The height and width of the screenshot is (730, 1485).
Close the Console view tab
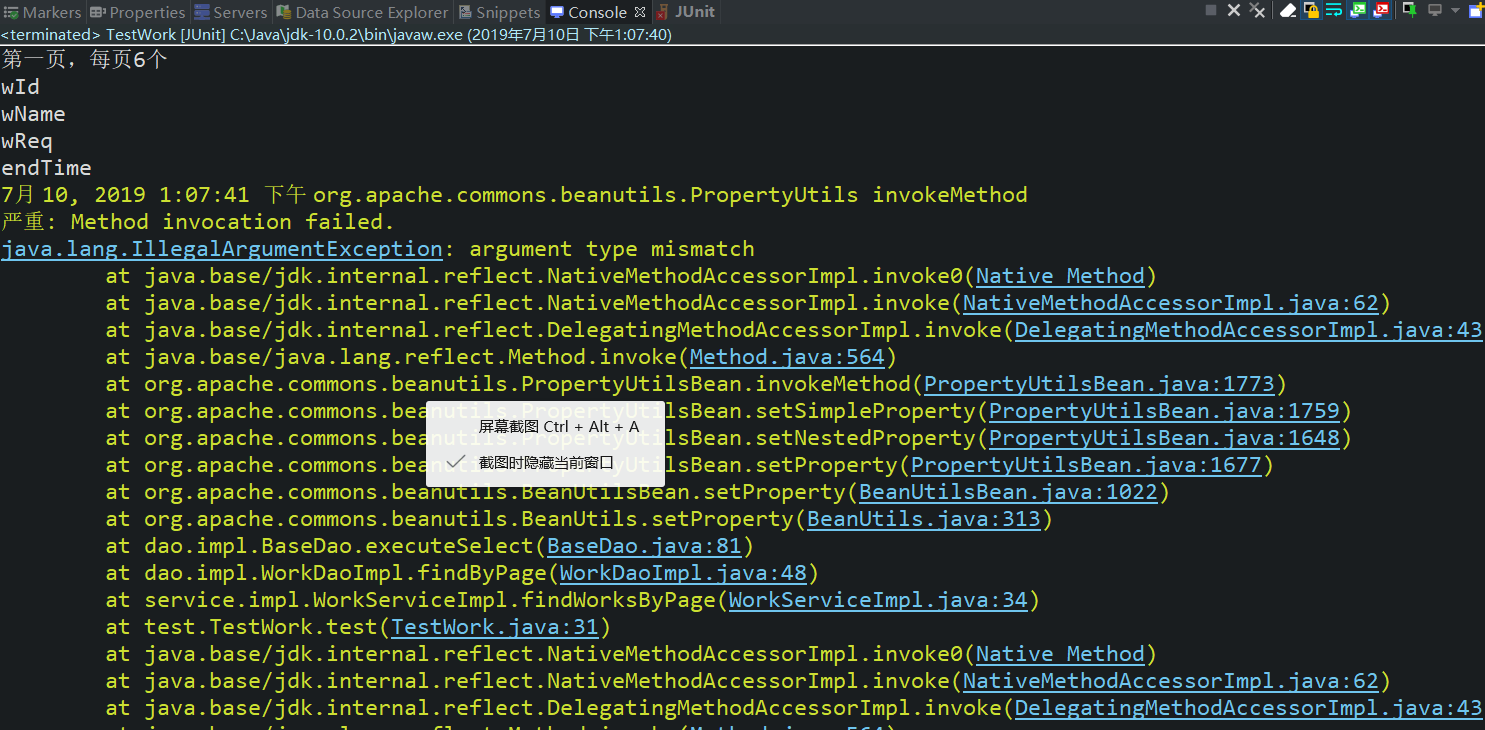pyautogui.click(x=640, y=12)
